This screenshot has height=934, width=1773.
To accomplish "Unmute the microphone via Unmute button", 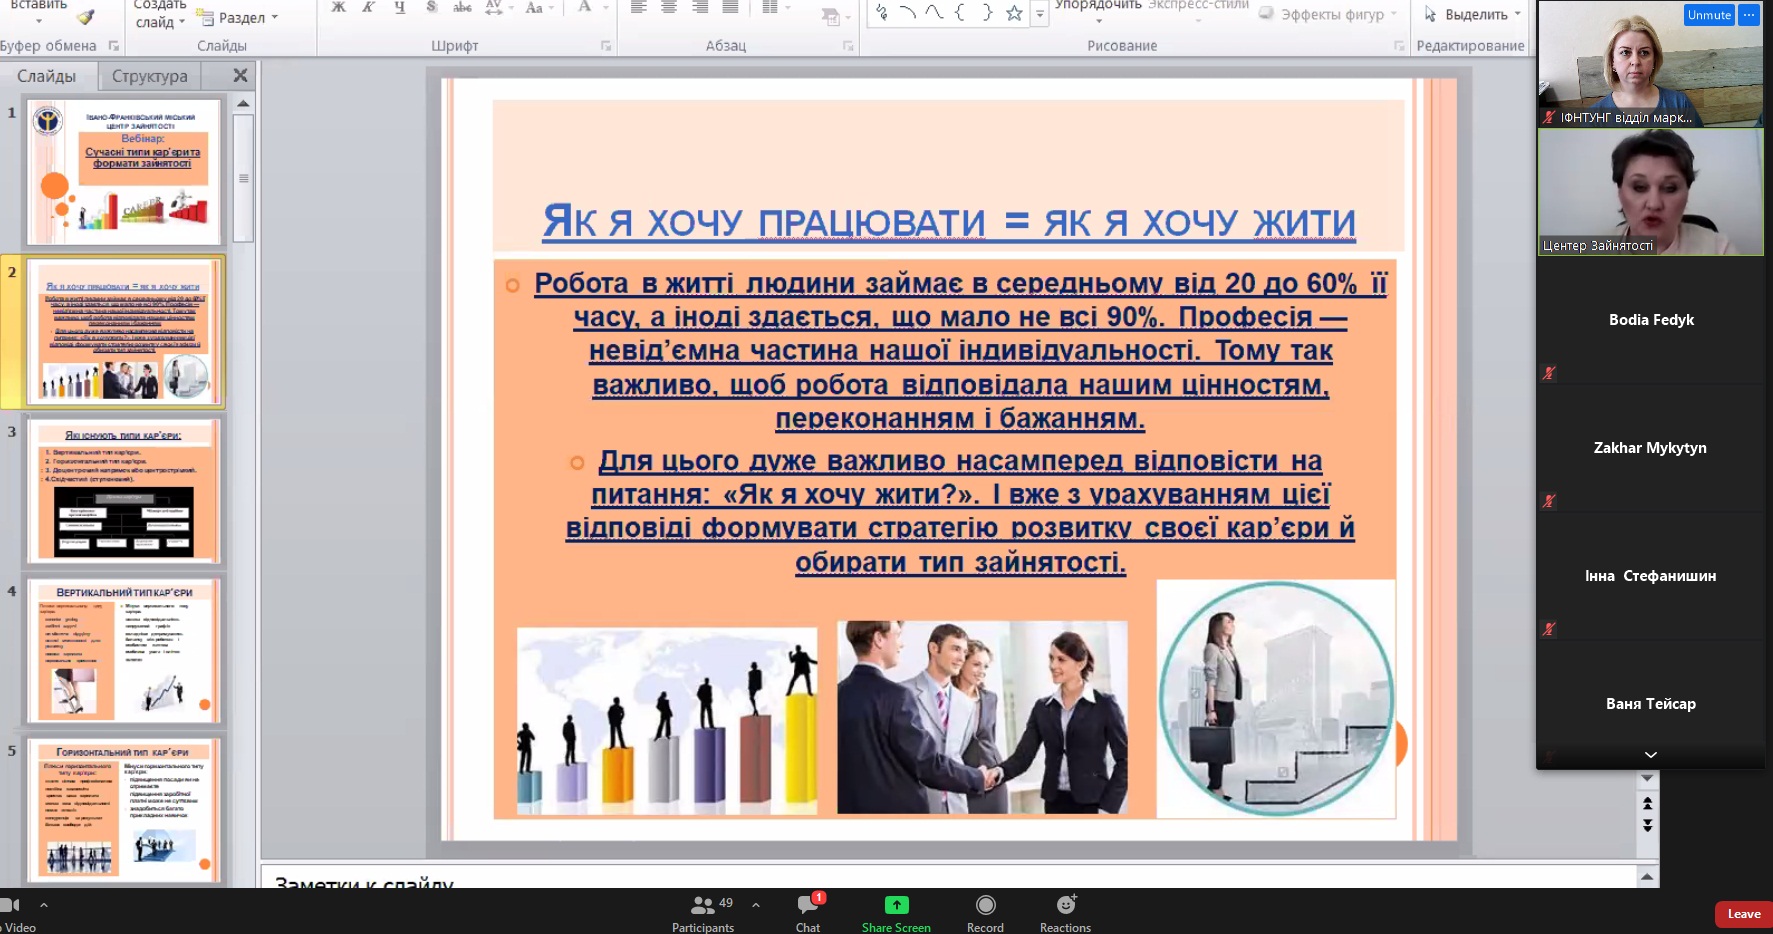I will point(1709,15).
